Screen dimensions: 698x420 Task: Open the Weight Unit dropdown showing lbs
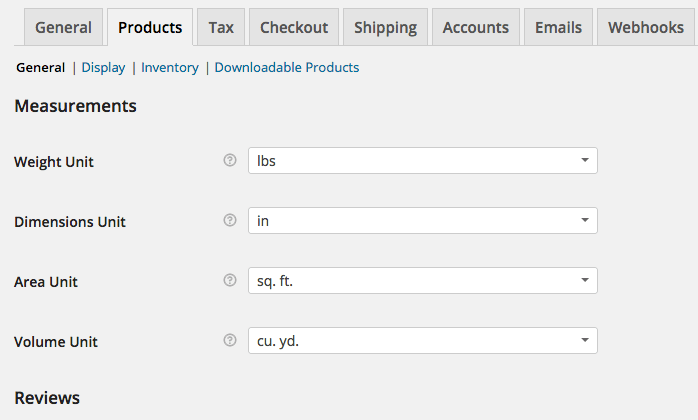[422, 160]
